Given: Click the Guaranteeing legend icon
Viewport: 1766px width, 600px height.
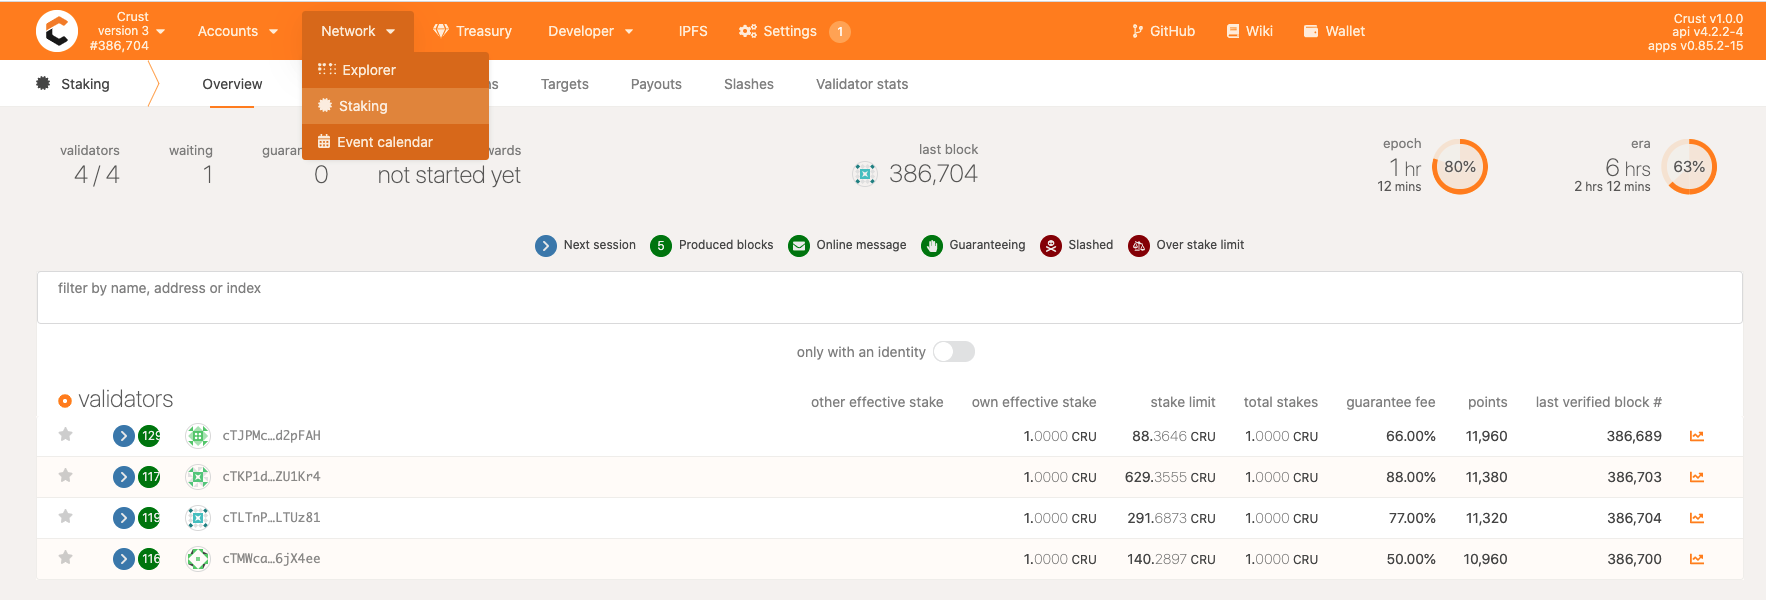Looking at the screenshot, I should [x=932, y=246].
